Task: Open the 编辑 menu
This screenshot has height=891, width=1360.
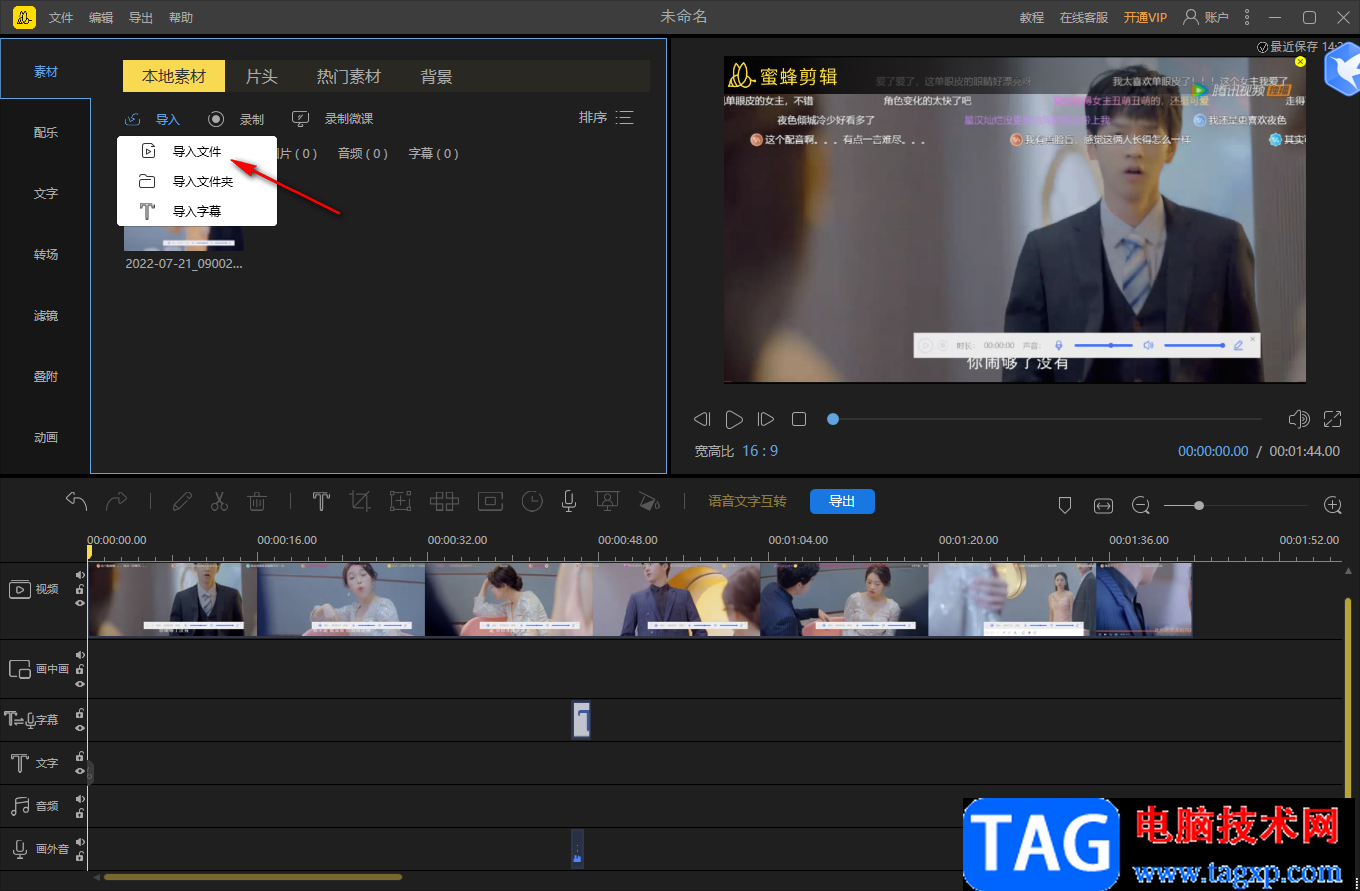Action: (101, 18)
